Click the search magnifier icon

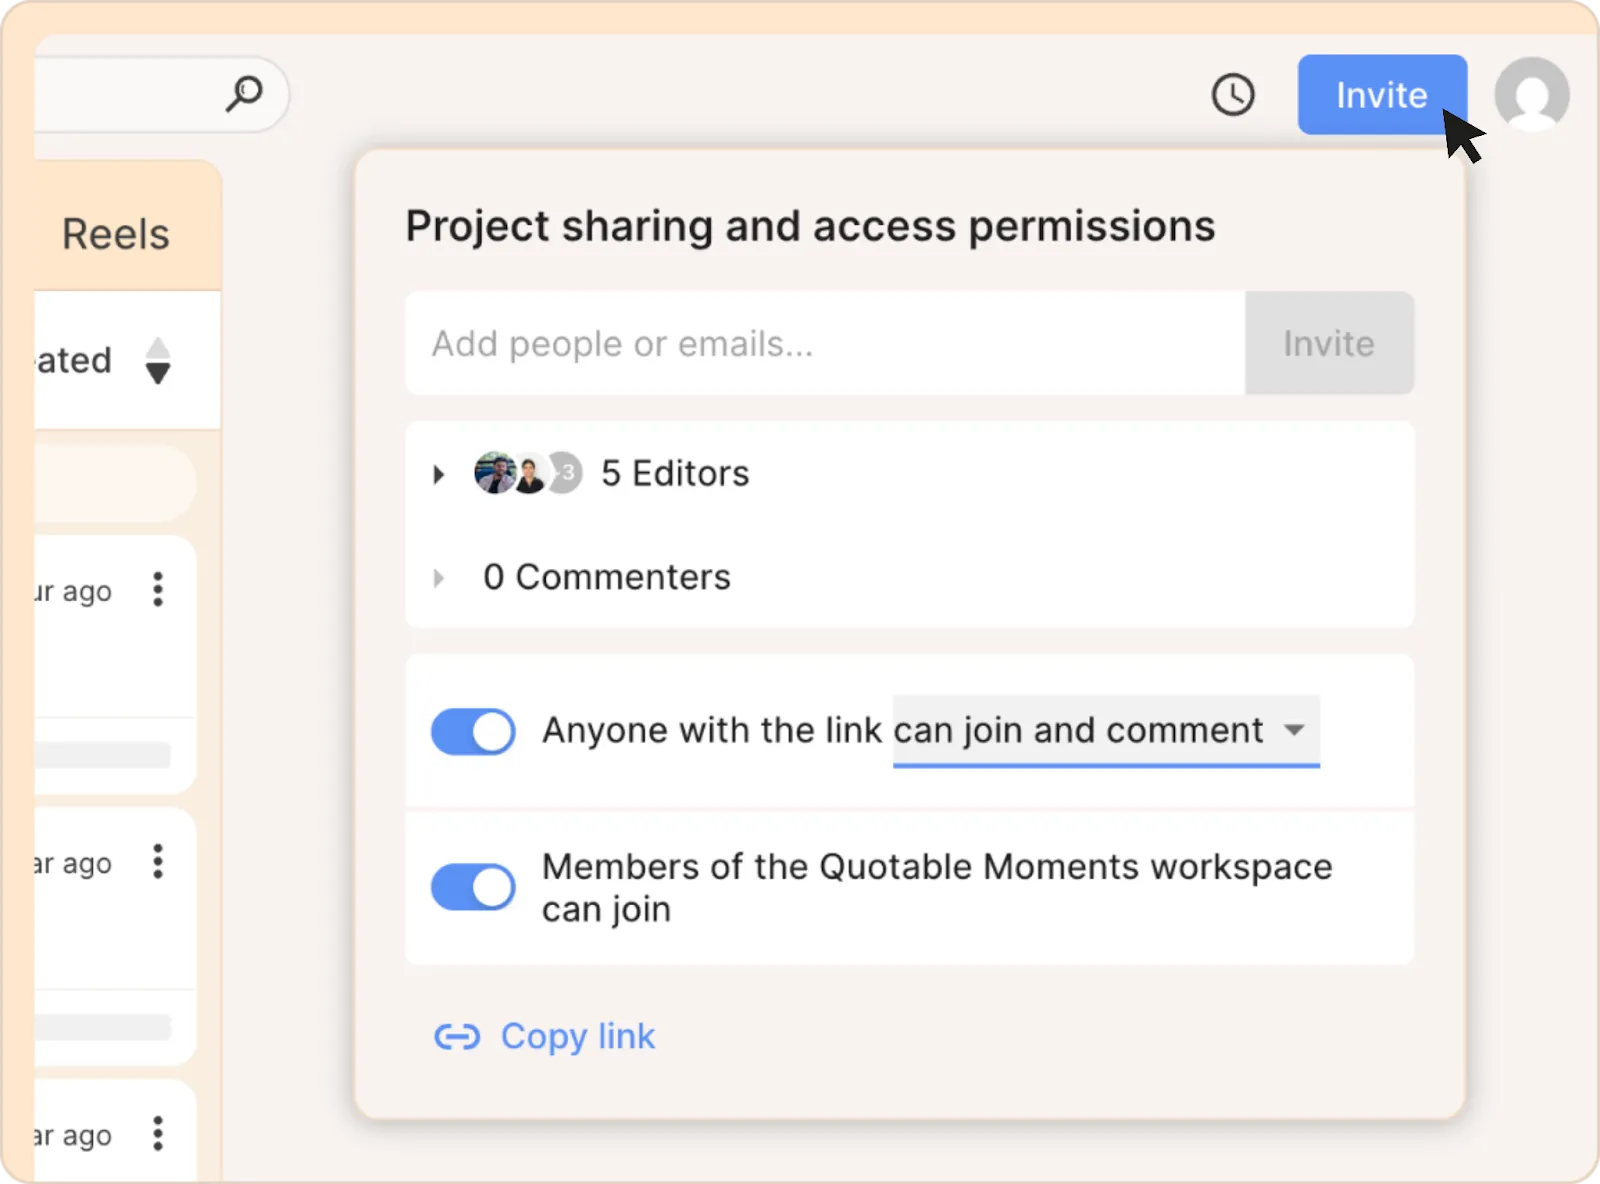click(244, 94)
